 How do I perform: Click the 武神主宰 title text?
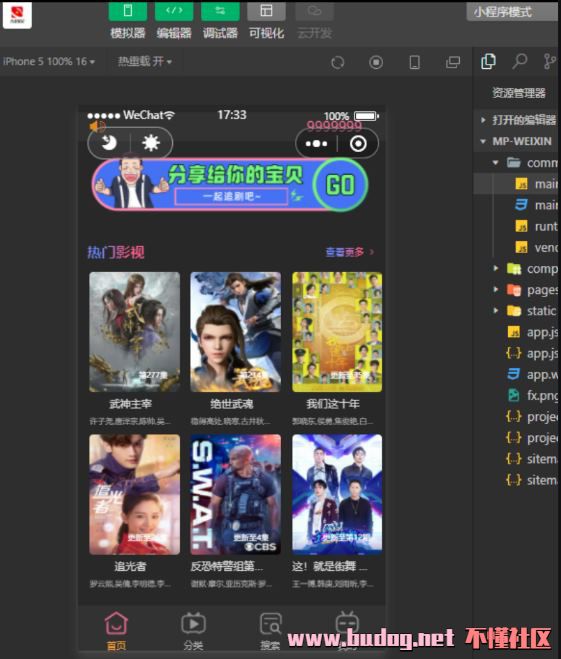pyautogui.click(x=130, y=404)
